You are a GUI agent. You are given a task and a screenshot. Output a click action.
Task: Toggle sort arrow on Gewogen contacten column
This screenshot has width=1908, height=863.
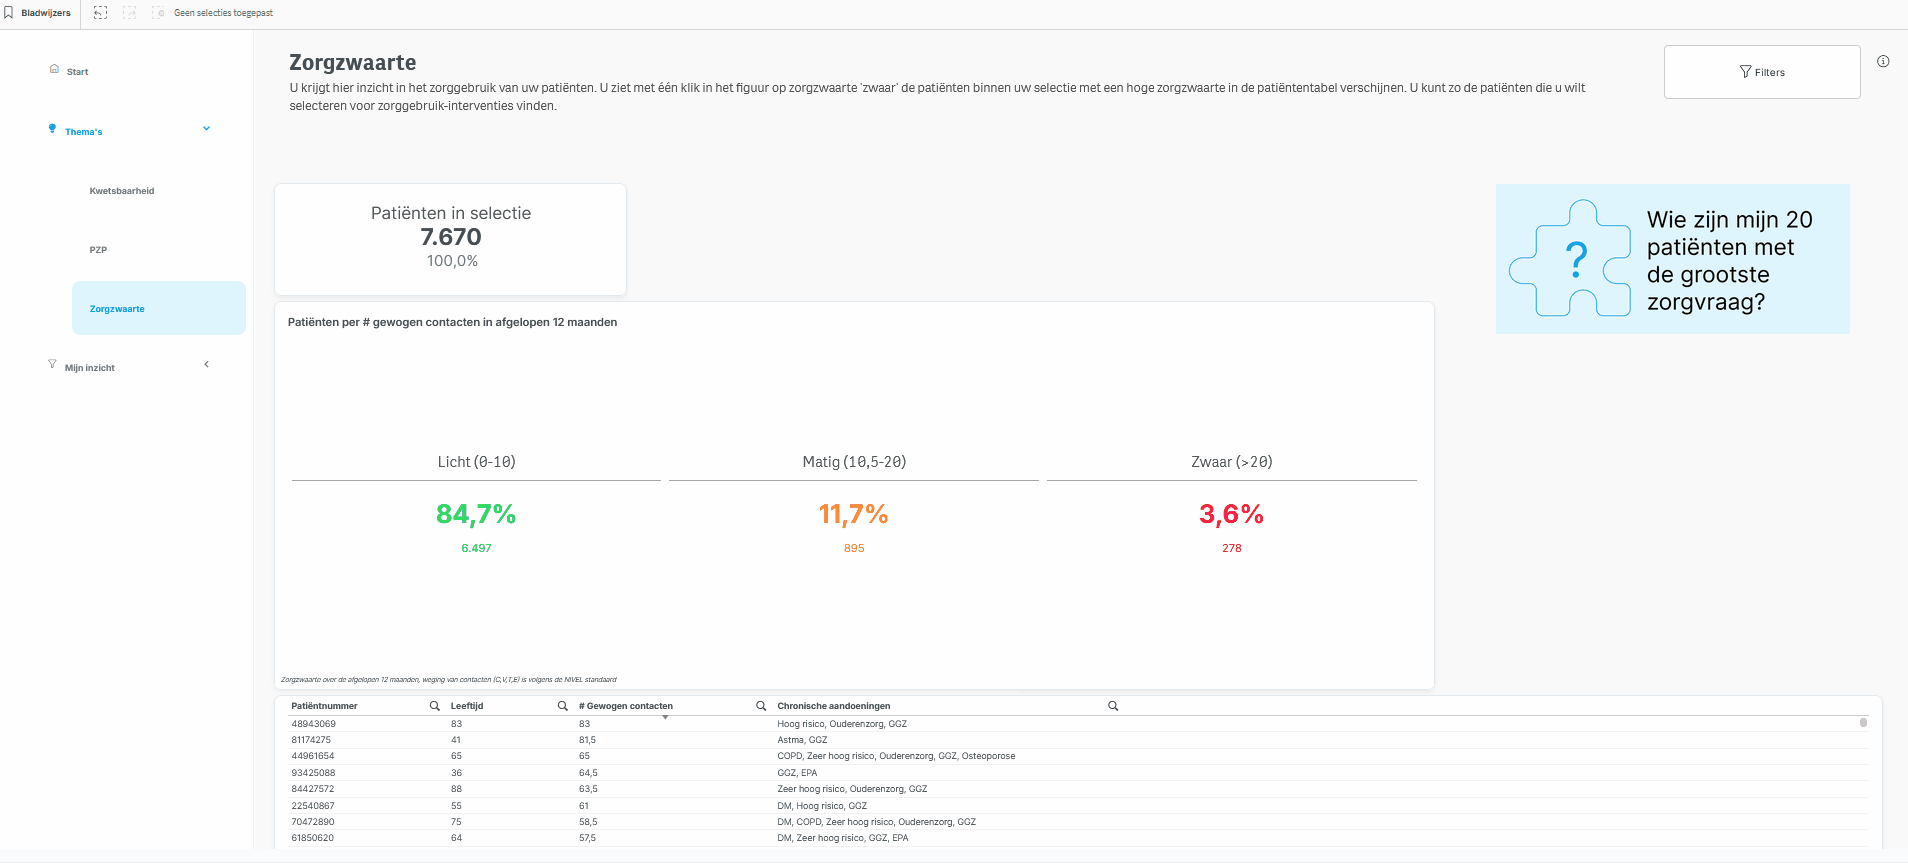point(665,717)
